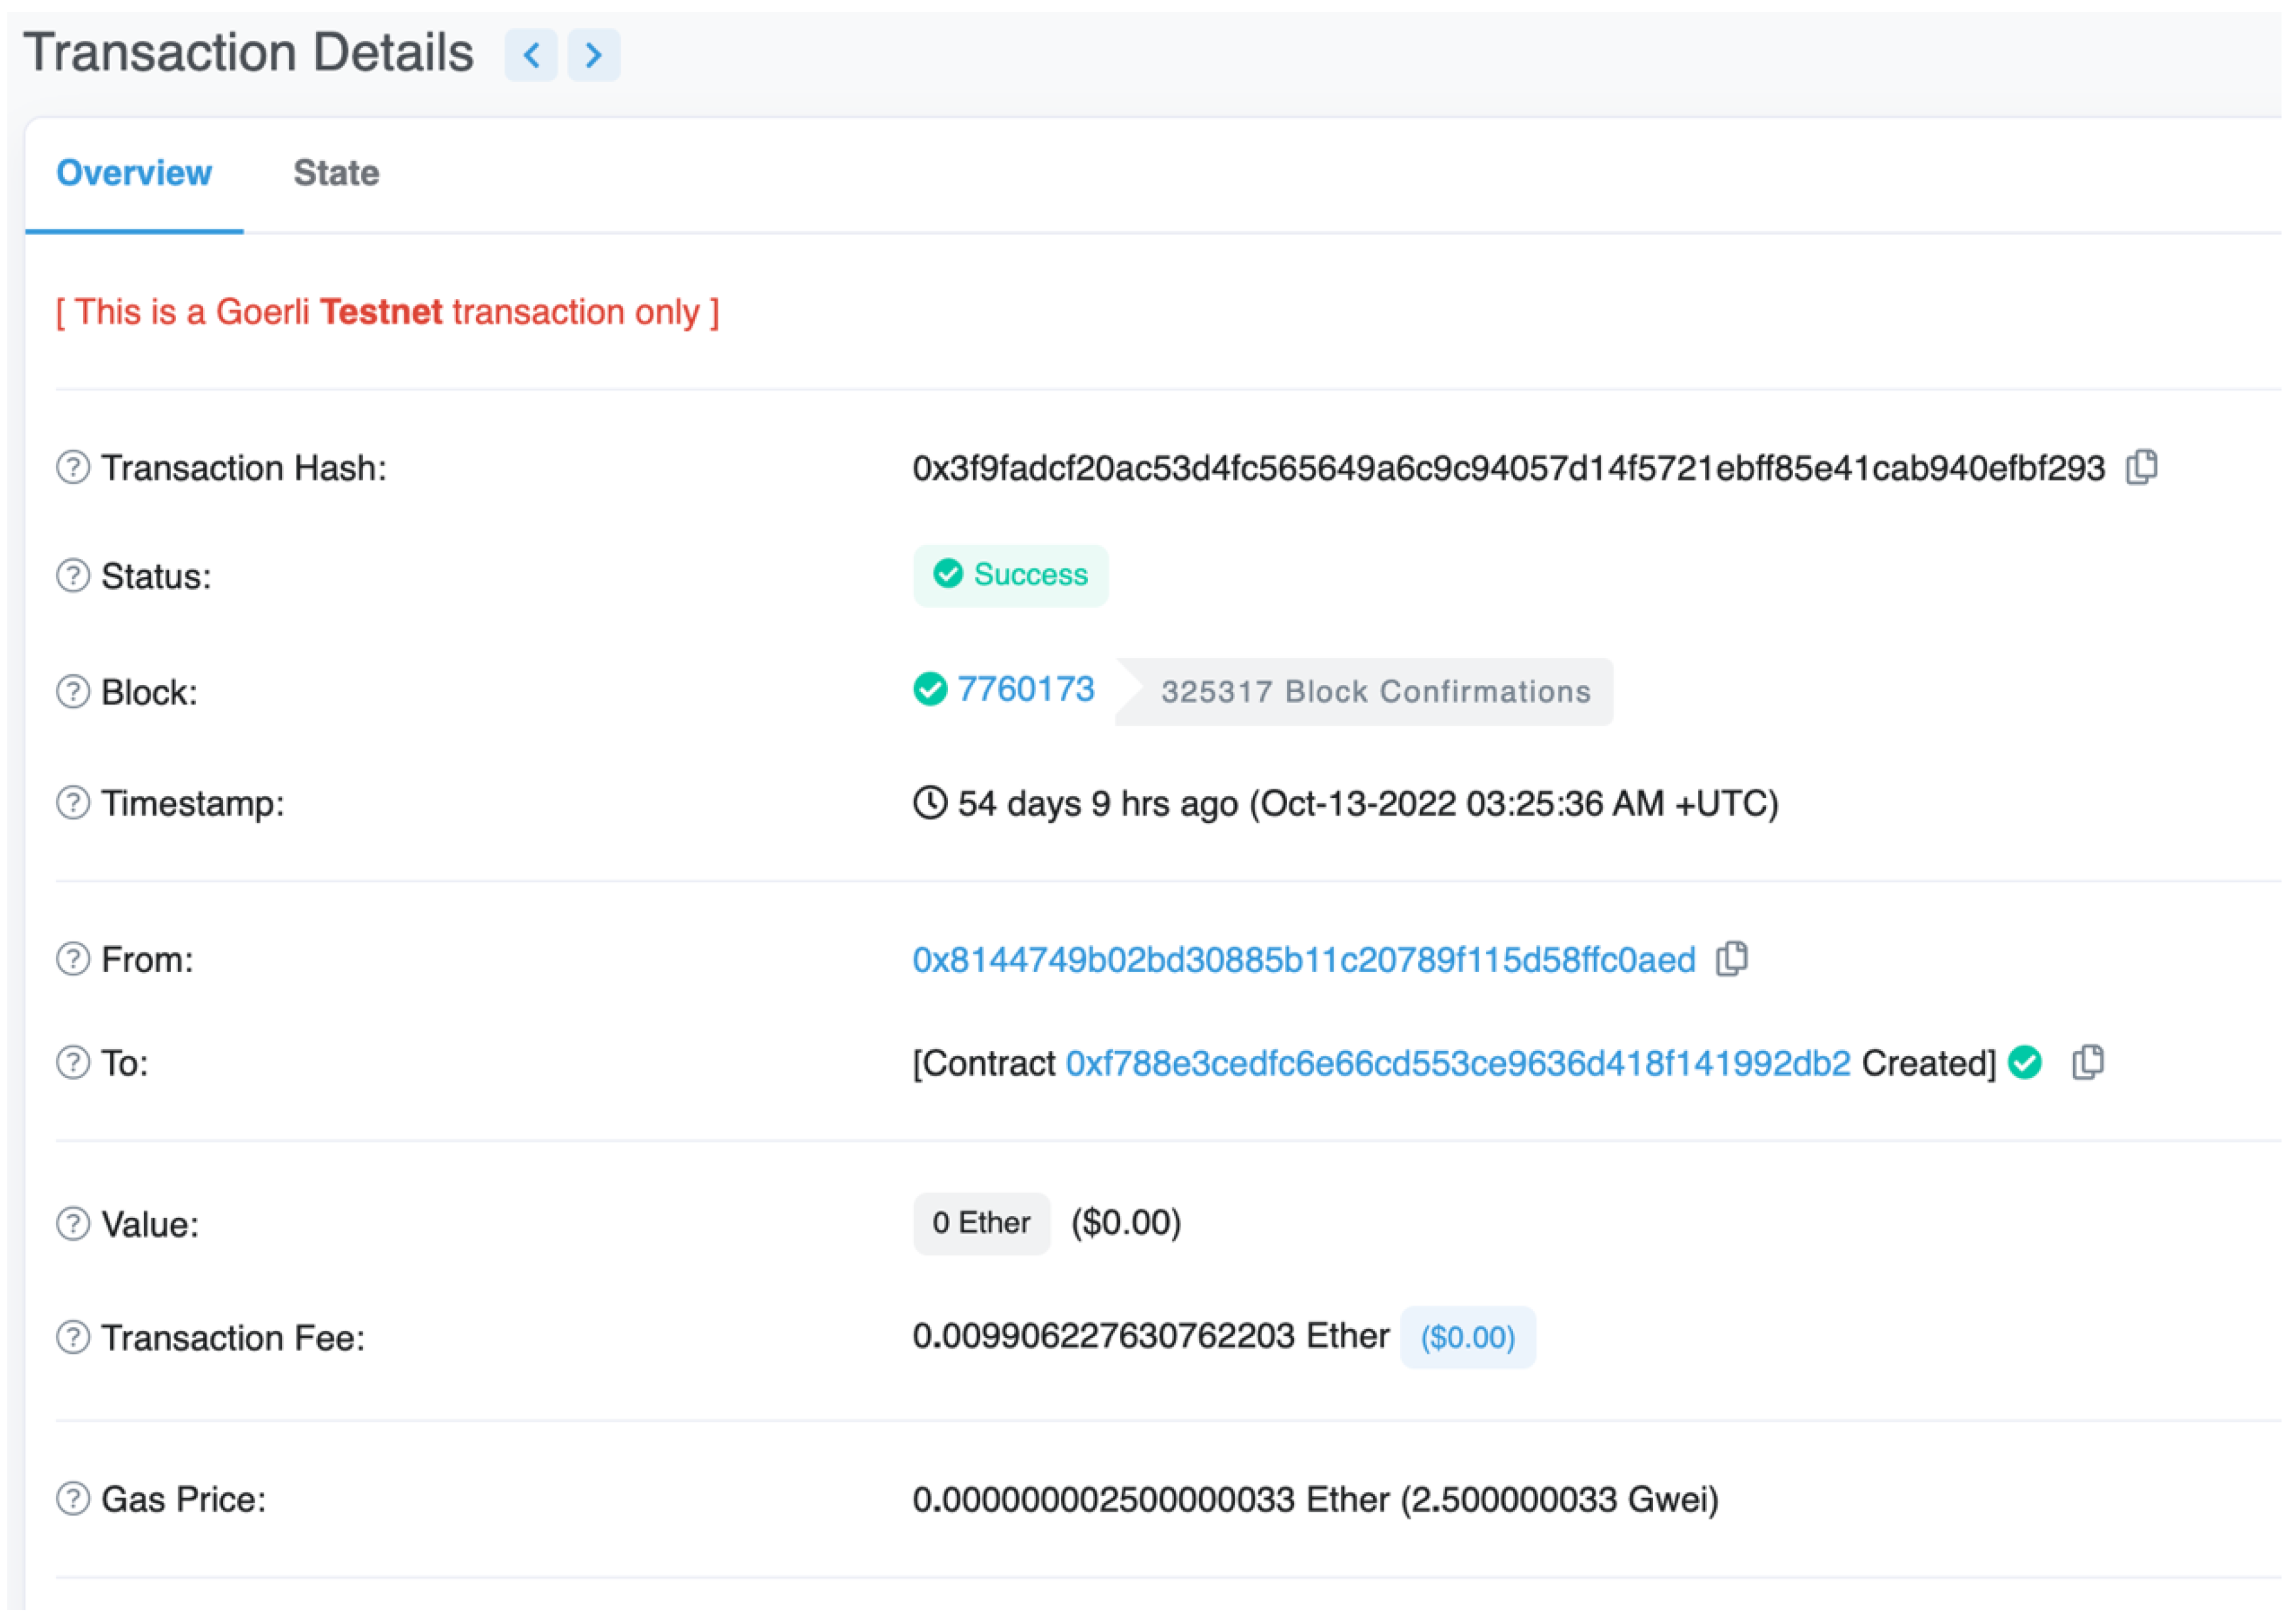
Task: Go to the next transaction via right arrow
Action: point(594,55)
